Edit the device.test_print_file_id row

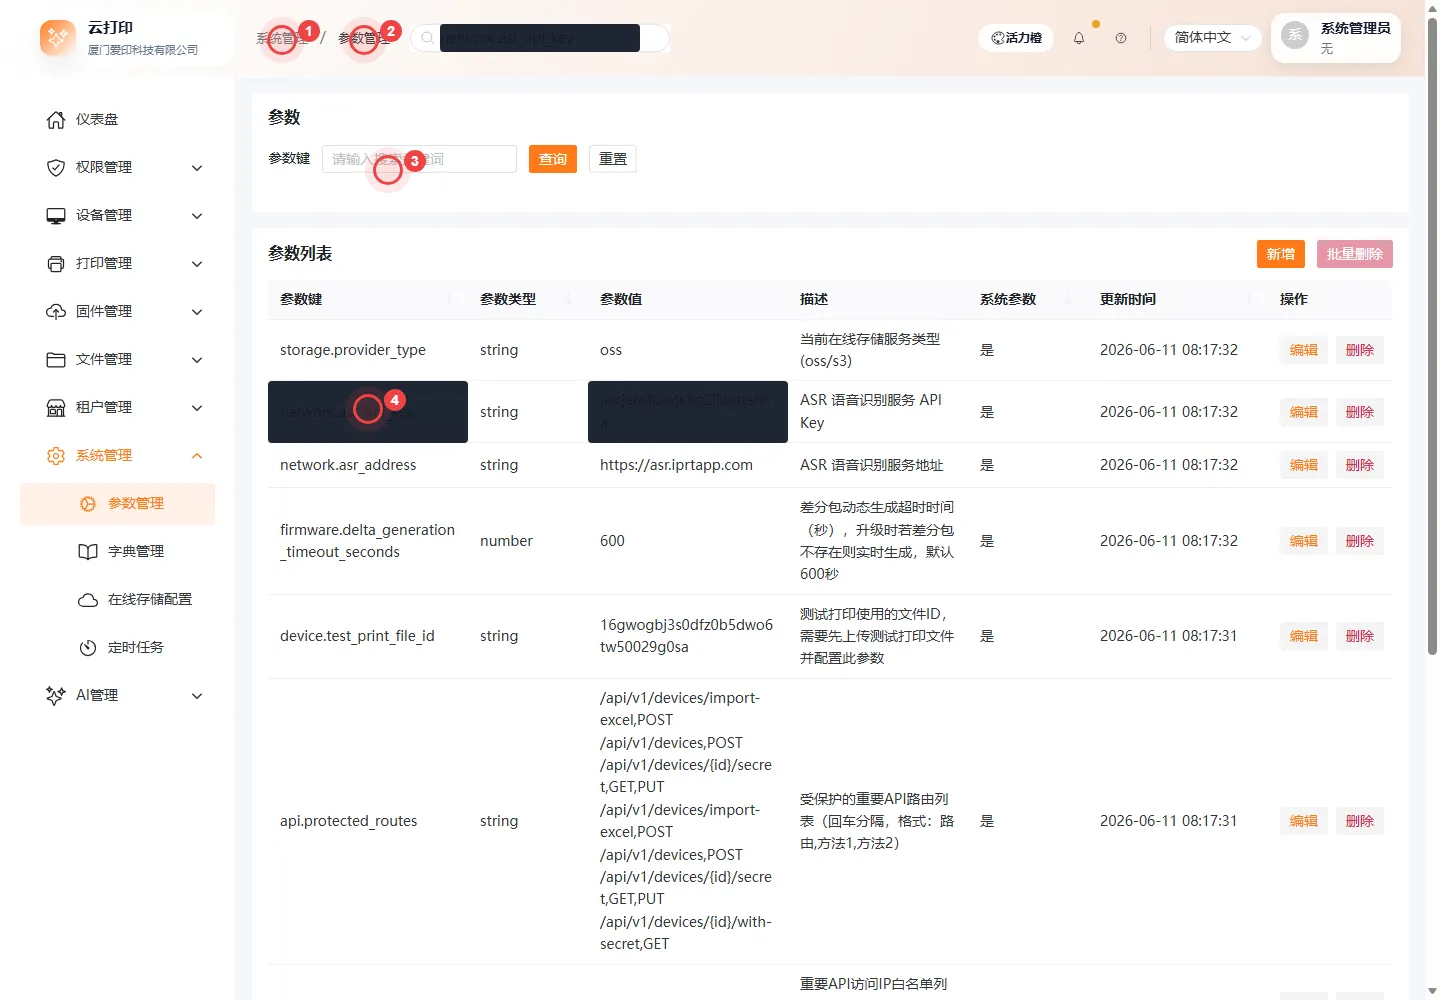point(1304,636)
